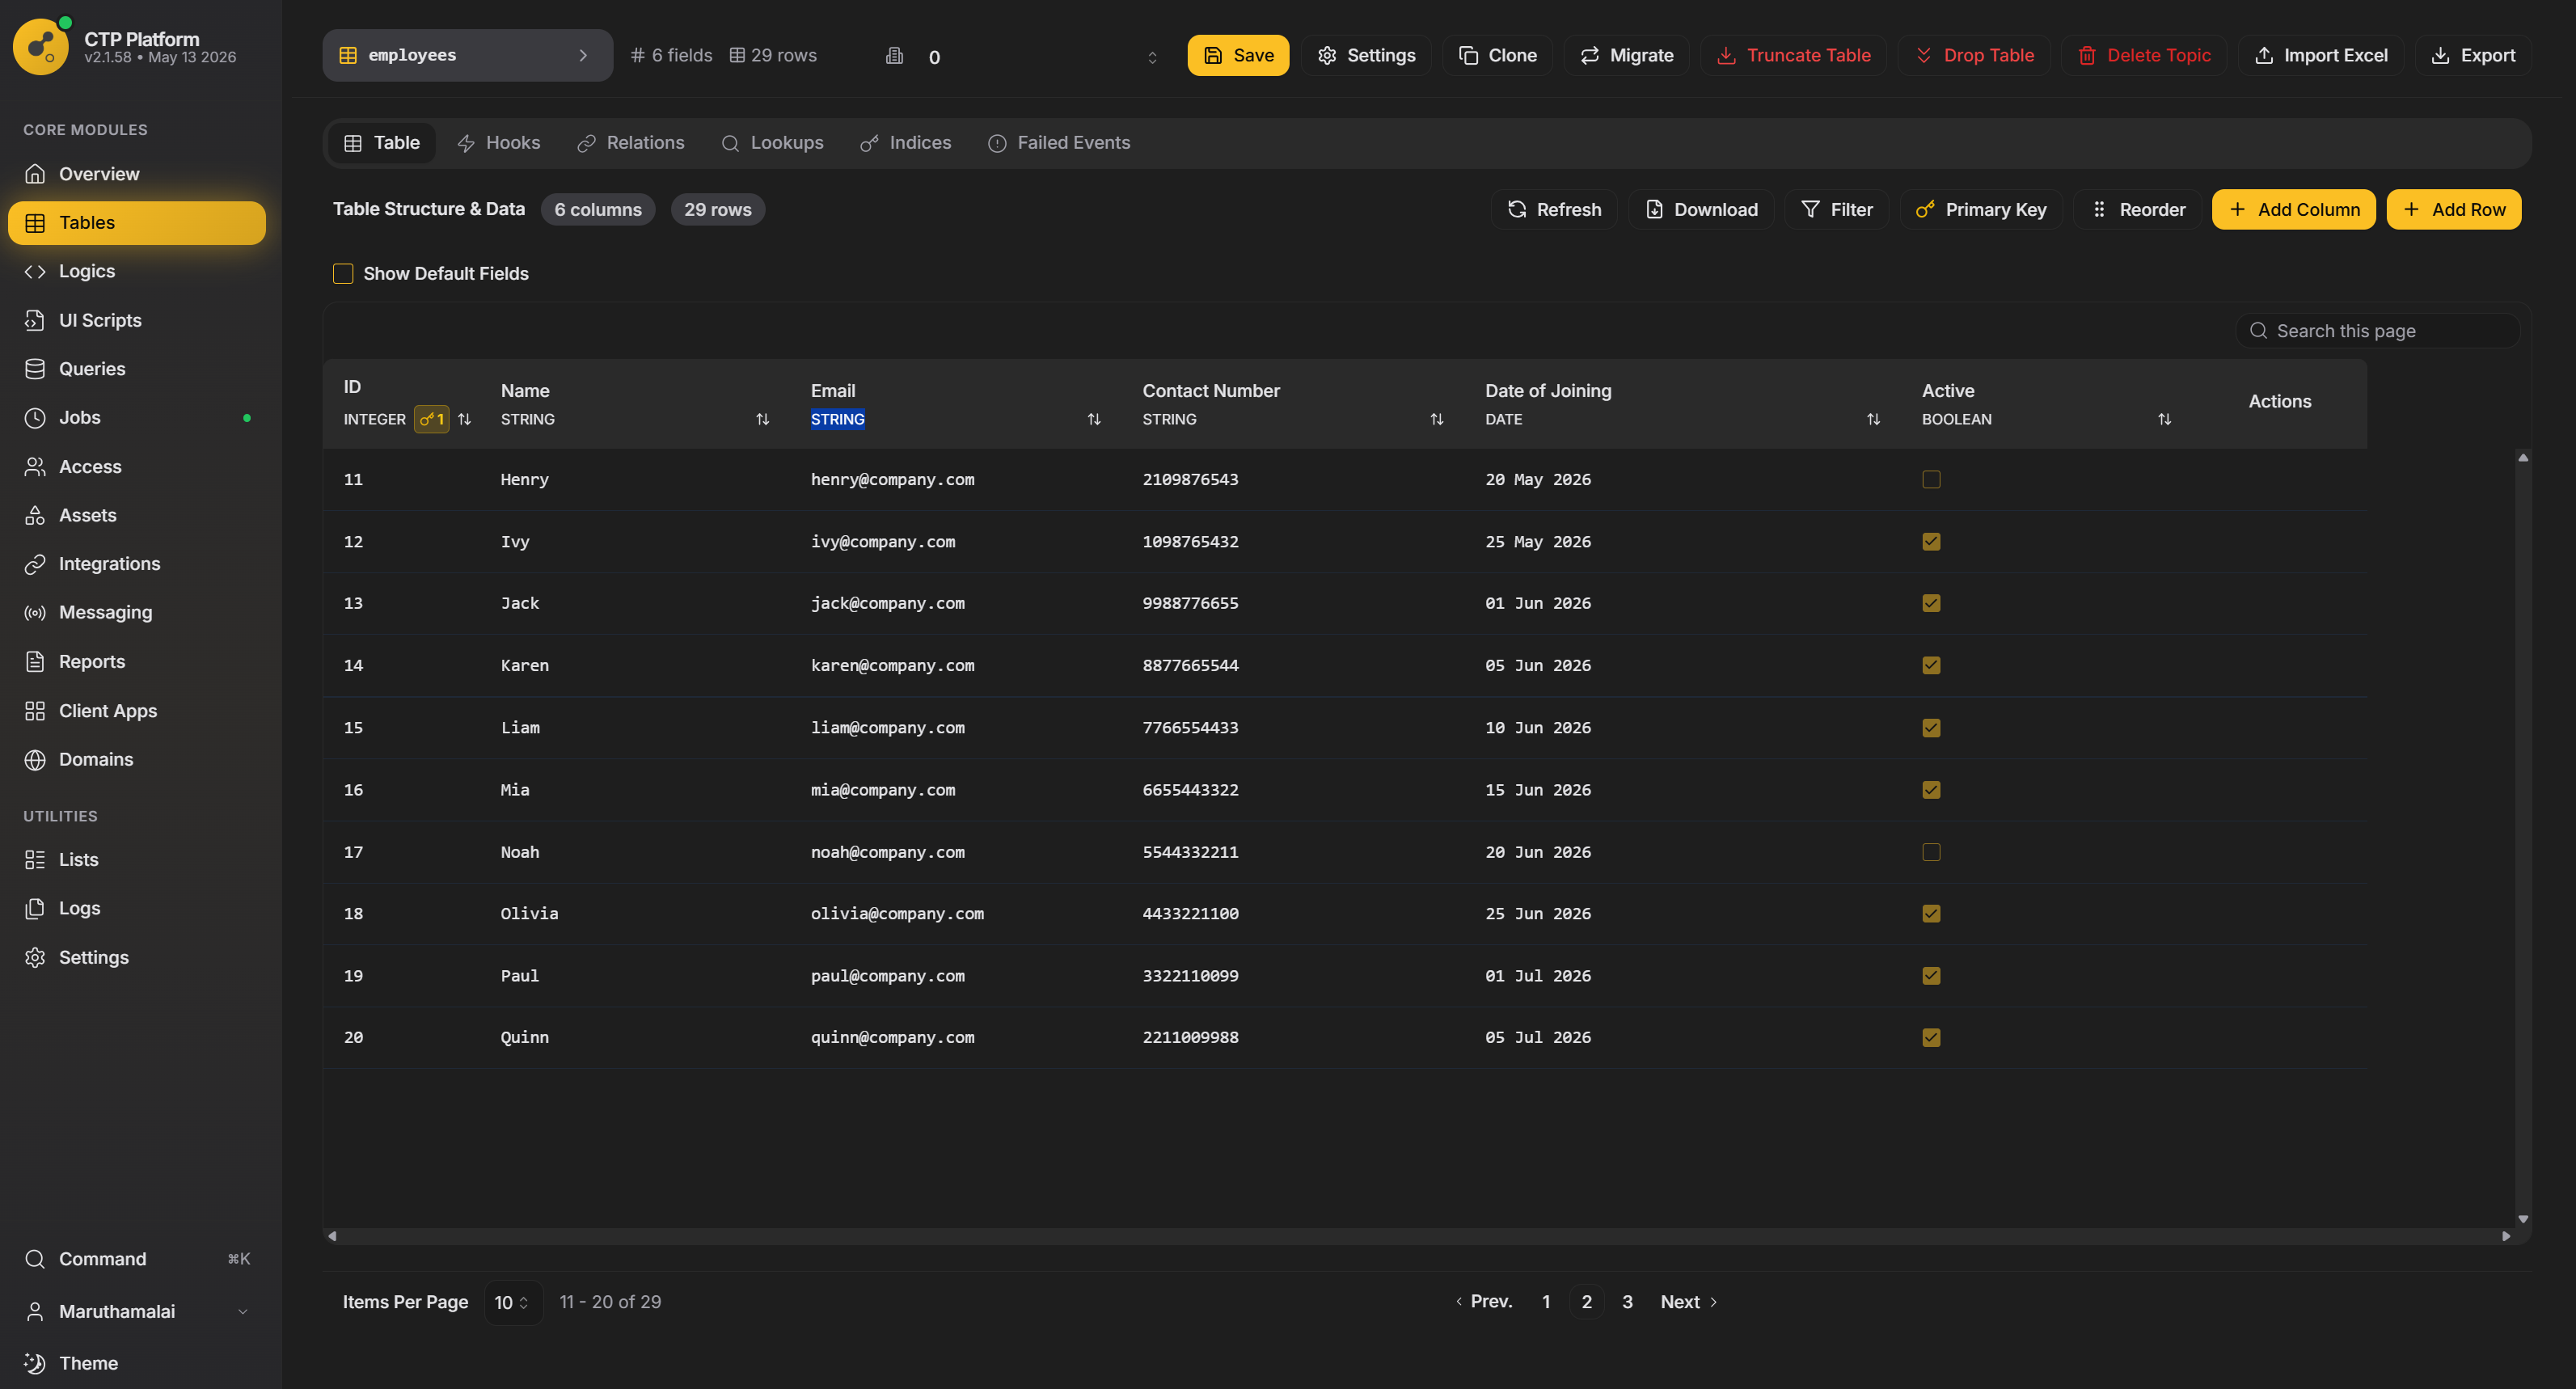Sort by Name column arrows
The height and width of the screenshot is (1389, 2576).
coord(762,419)
